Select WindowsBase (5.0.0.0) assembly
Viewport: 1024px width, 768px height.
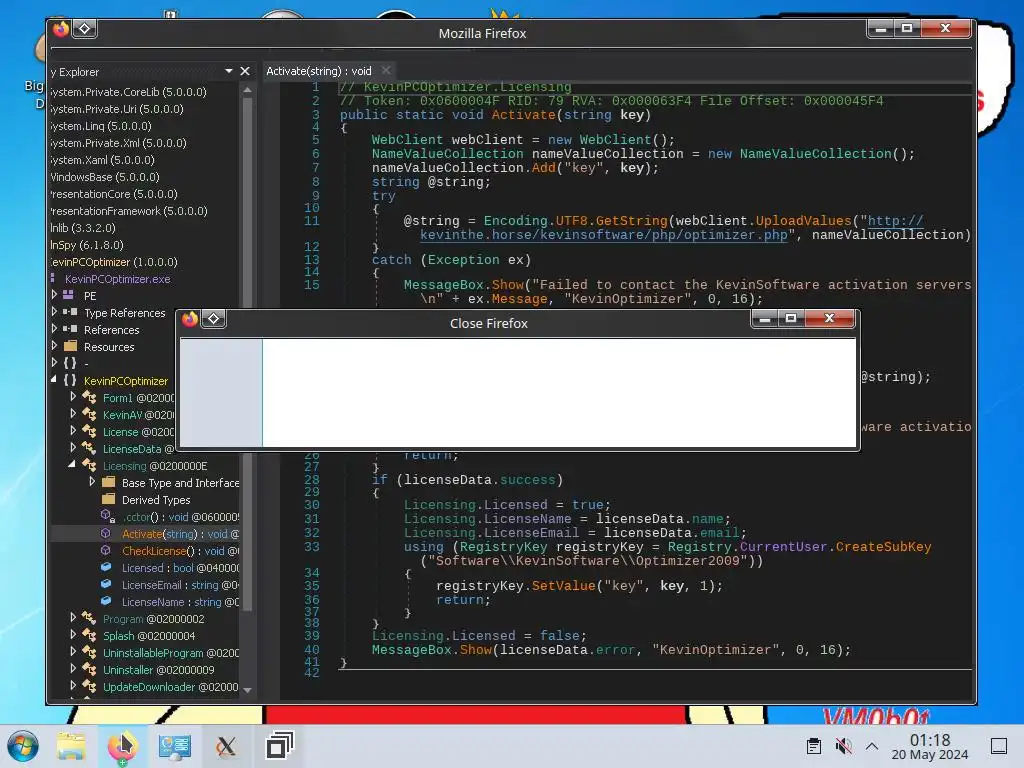(x=105, y=177)
